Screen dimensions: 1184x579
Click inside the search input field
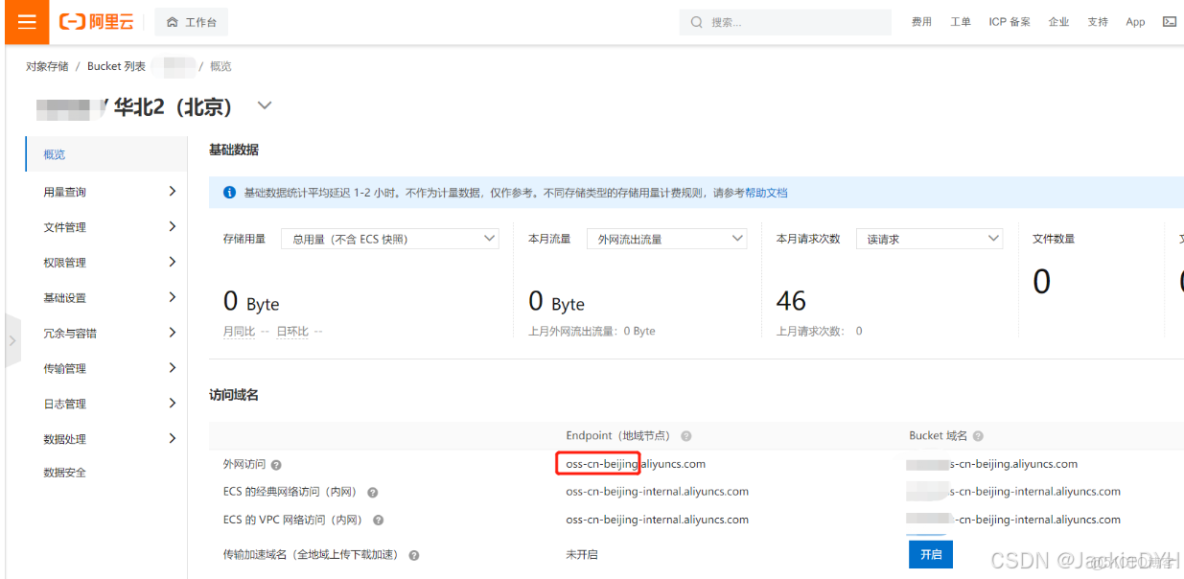coord(790,21)
